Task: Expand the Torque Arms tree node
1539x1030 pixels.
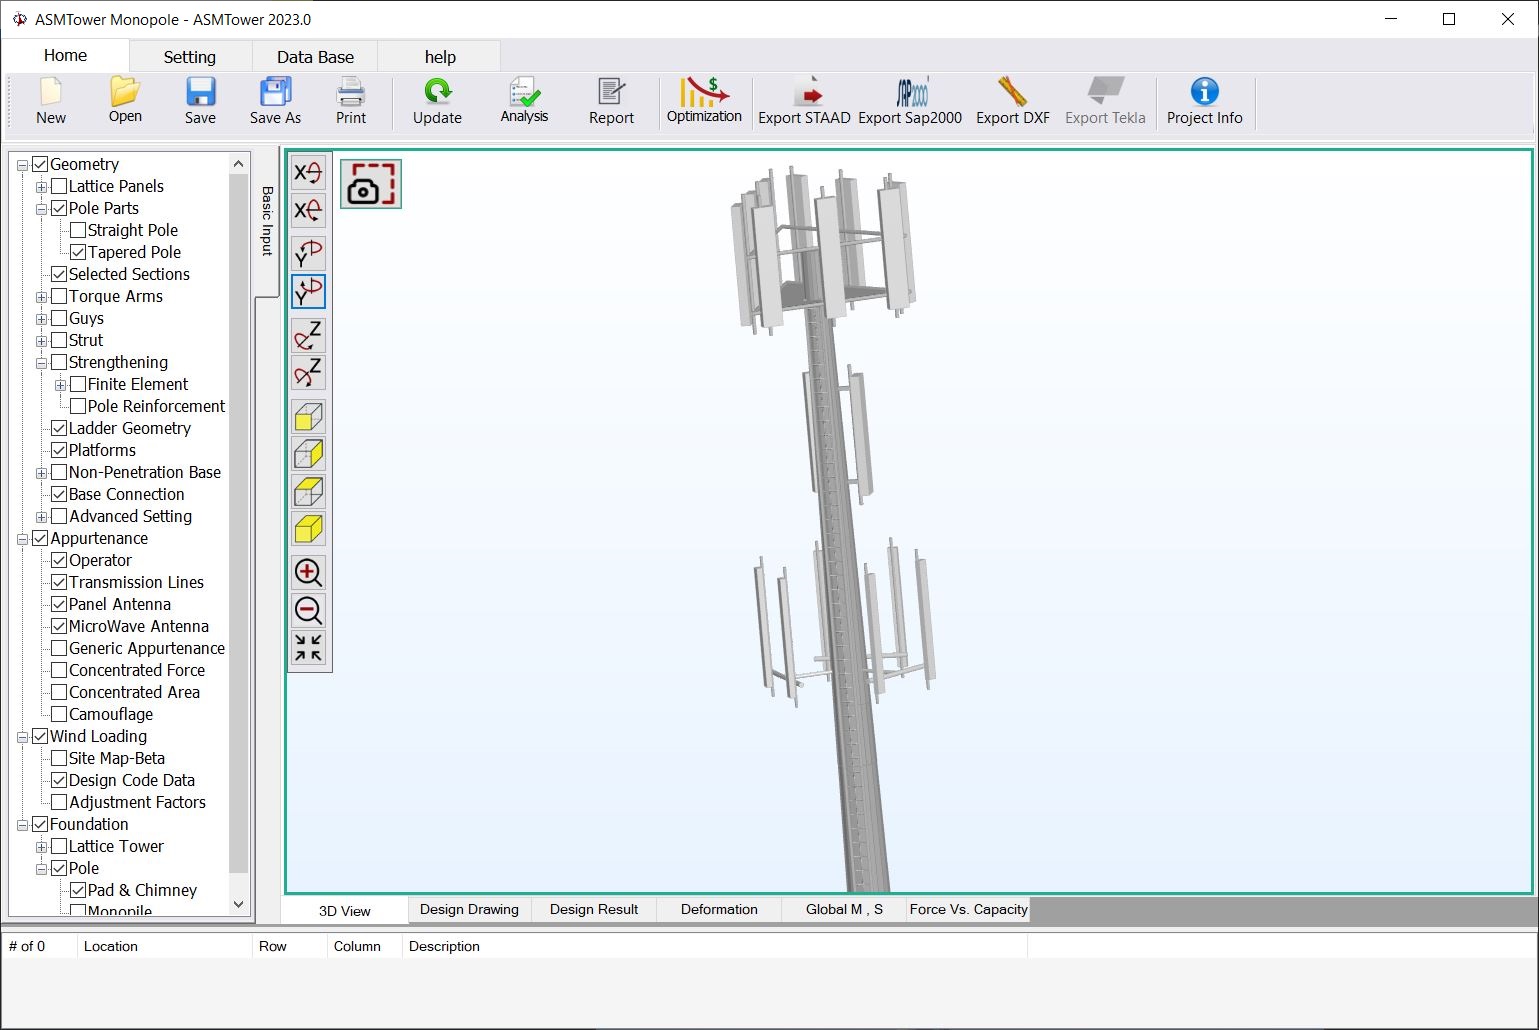Action: pos(41,296)
